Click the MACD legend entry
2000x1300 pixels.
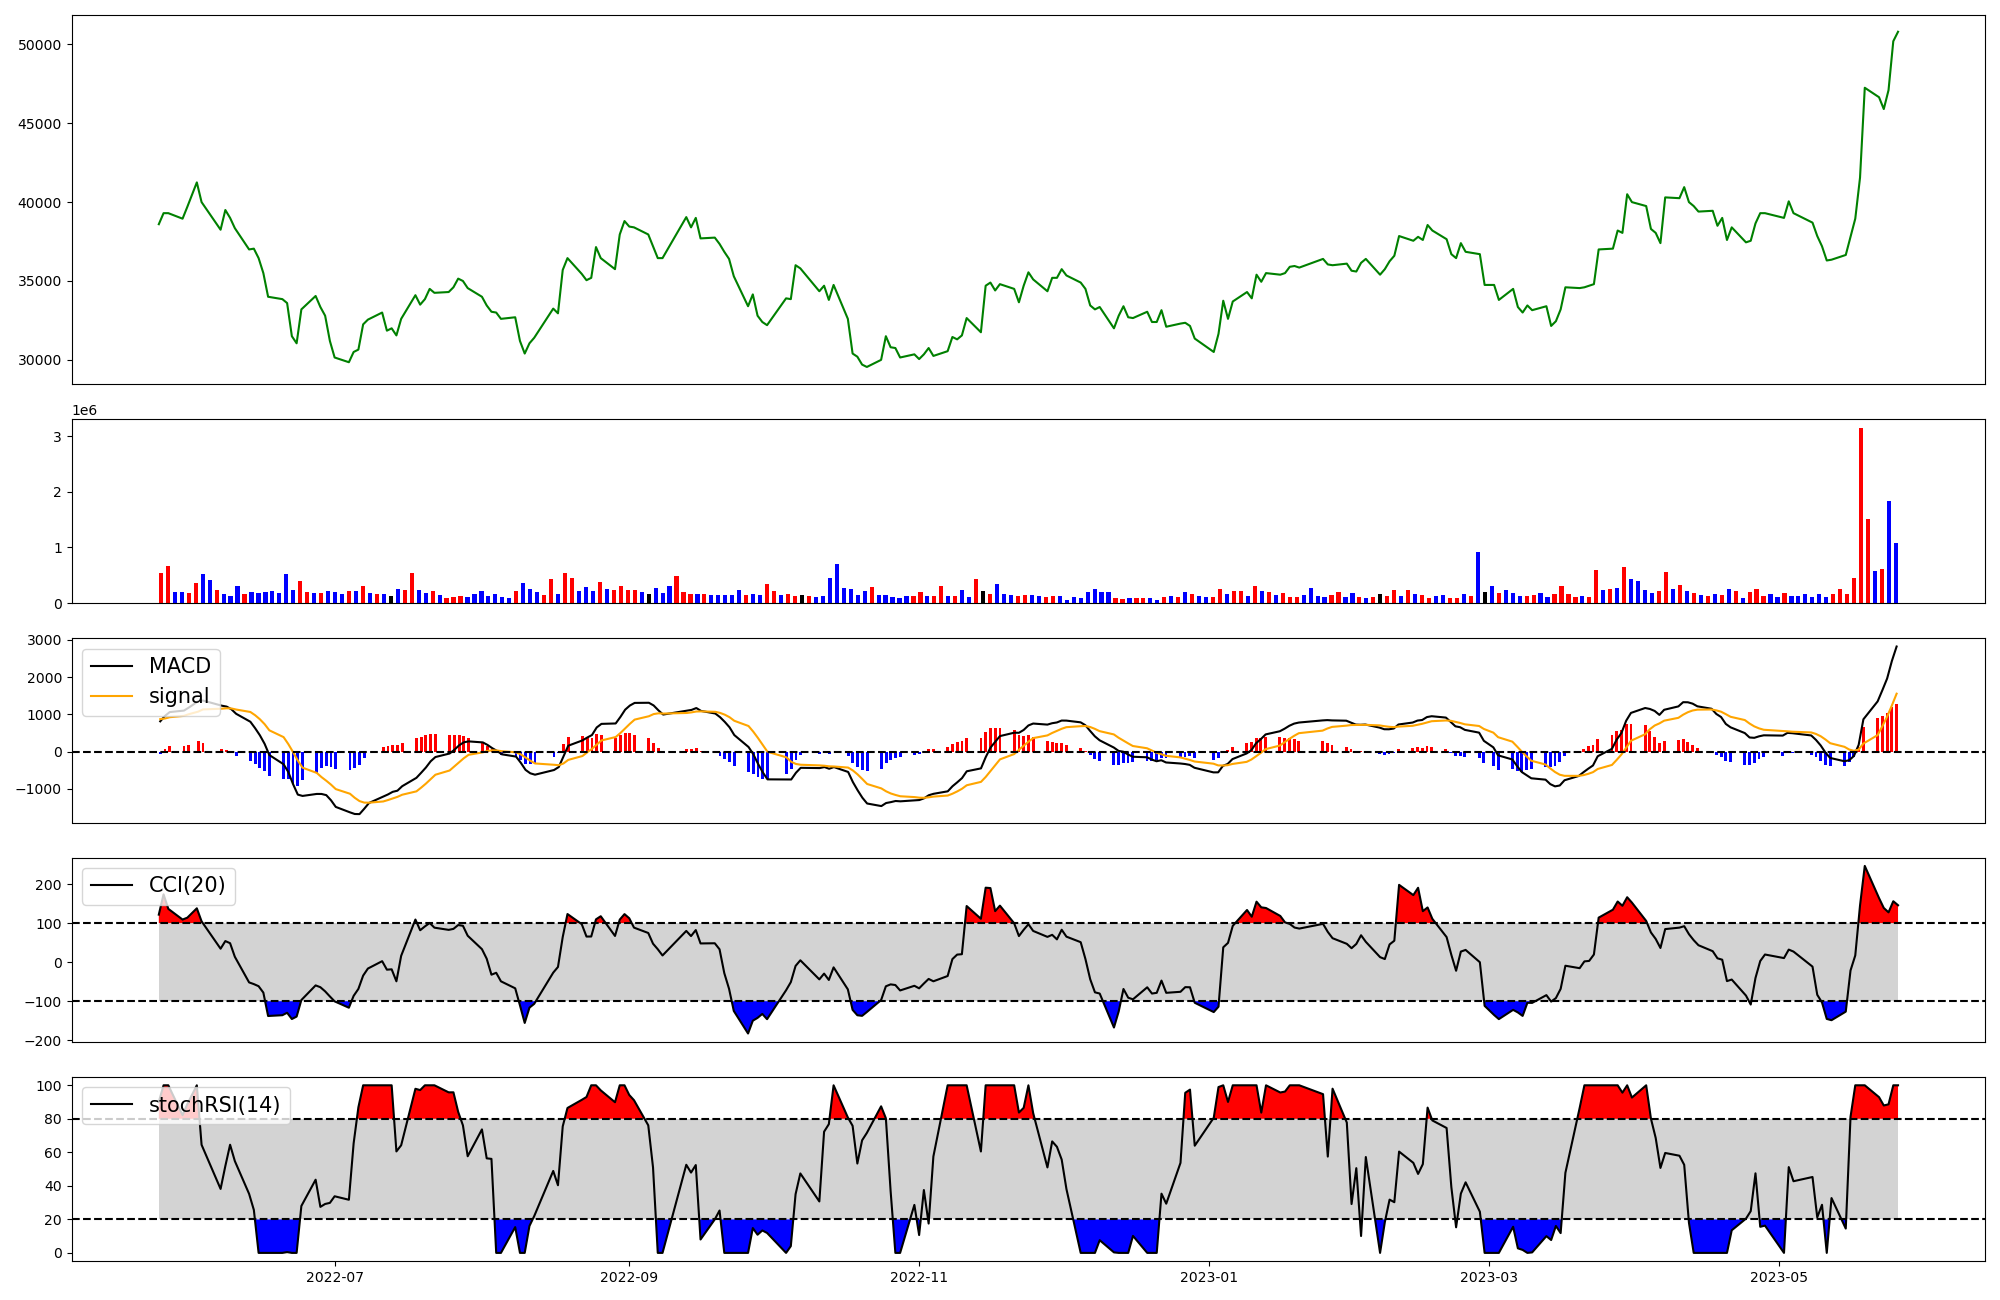point(179,666)
